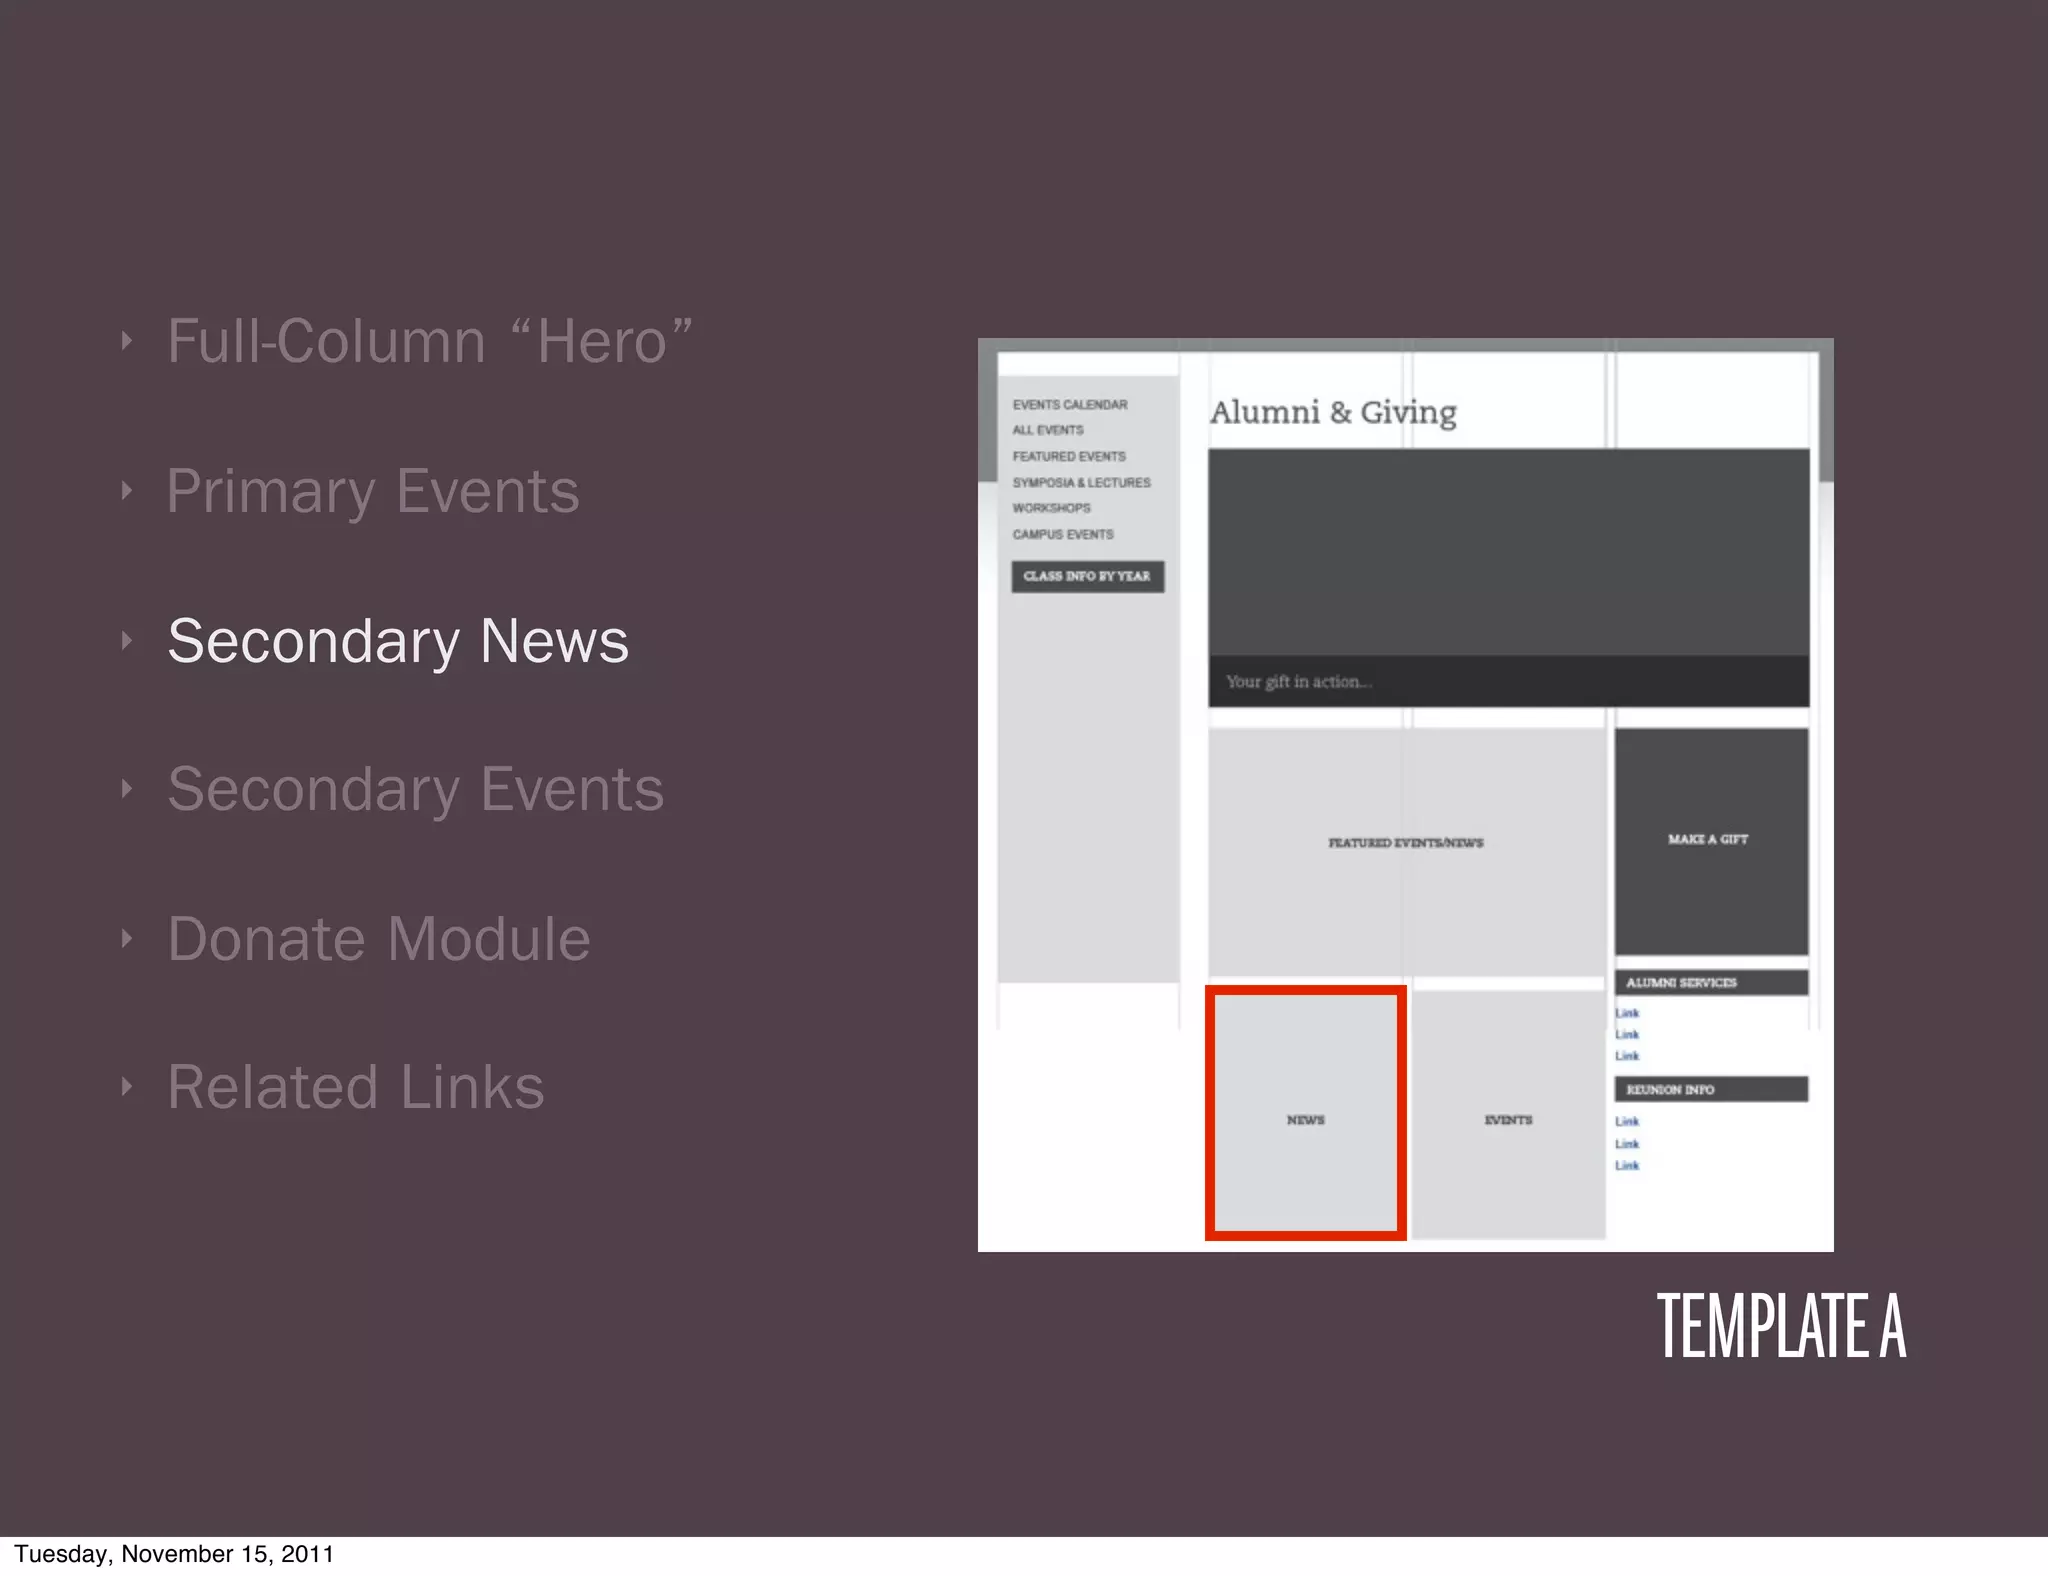Click first Link under REUNION INFO
Screen dimensions: 2048x1576
(1627, 1122)
